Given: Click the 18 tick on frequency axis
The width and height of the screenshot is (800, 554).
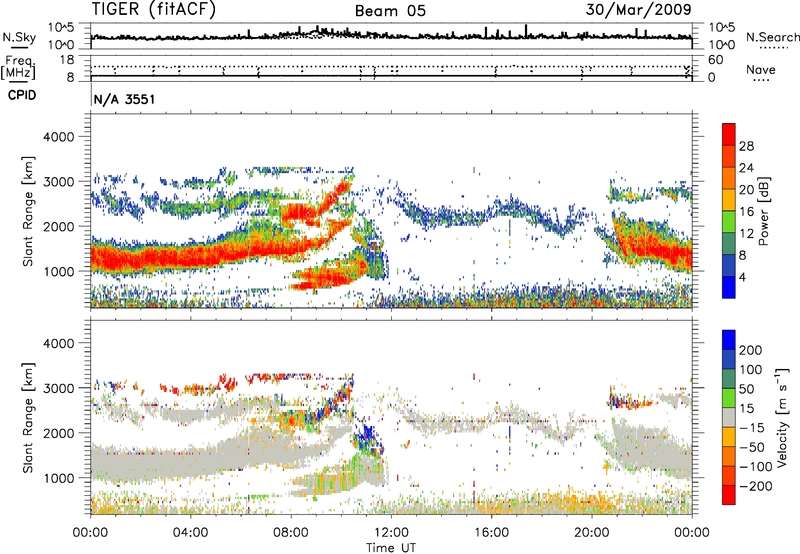Looking at the screenshot, I should [x=67, y=60].
